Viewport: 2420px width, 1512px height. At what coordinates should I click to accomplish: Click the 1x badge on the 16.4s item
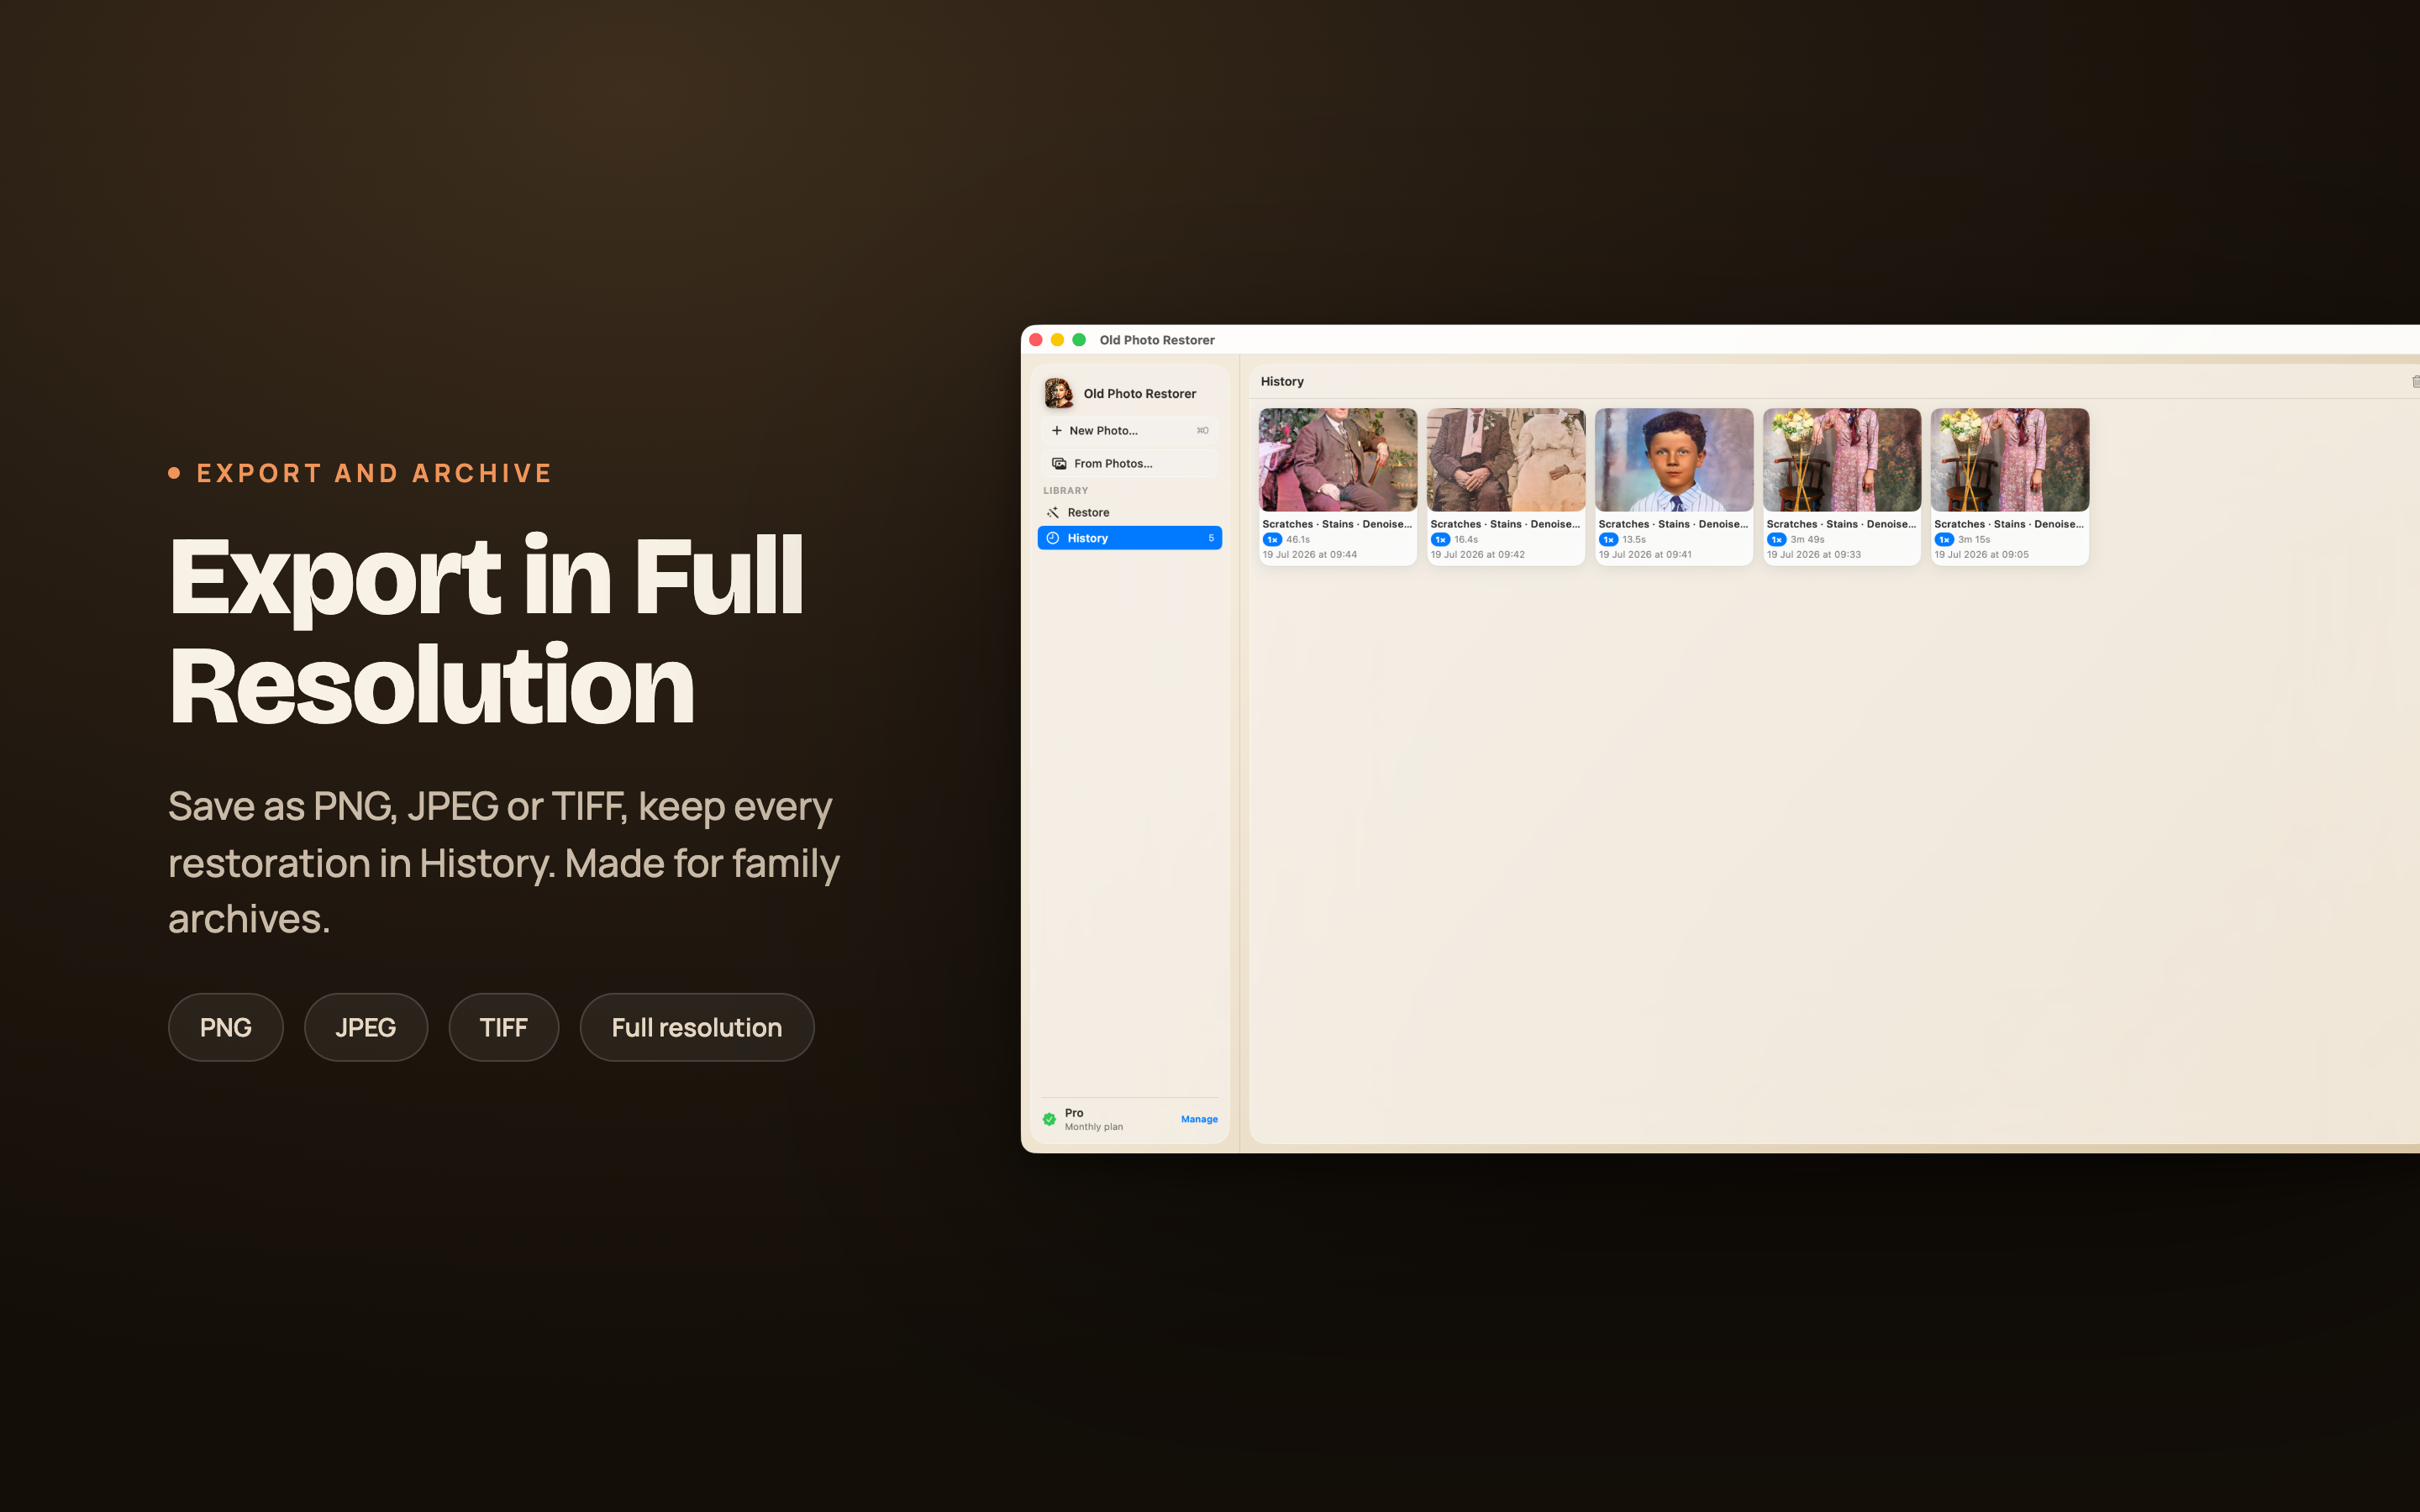coord(1440,540)
